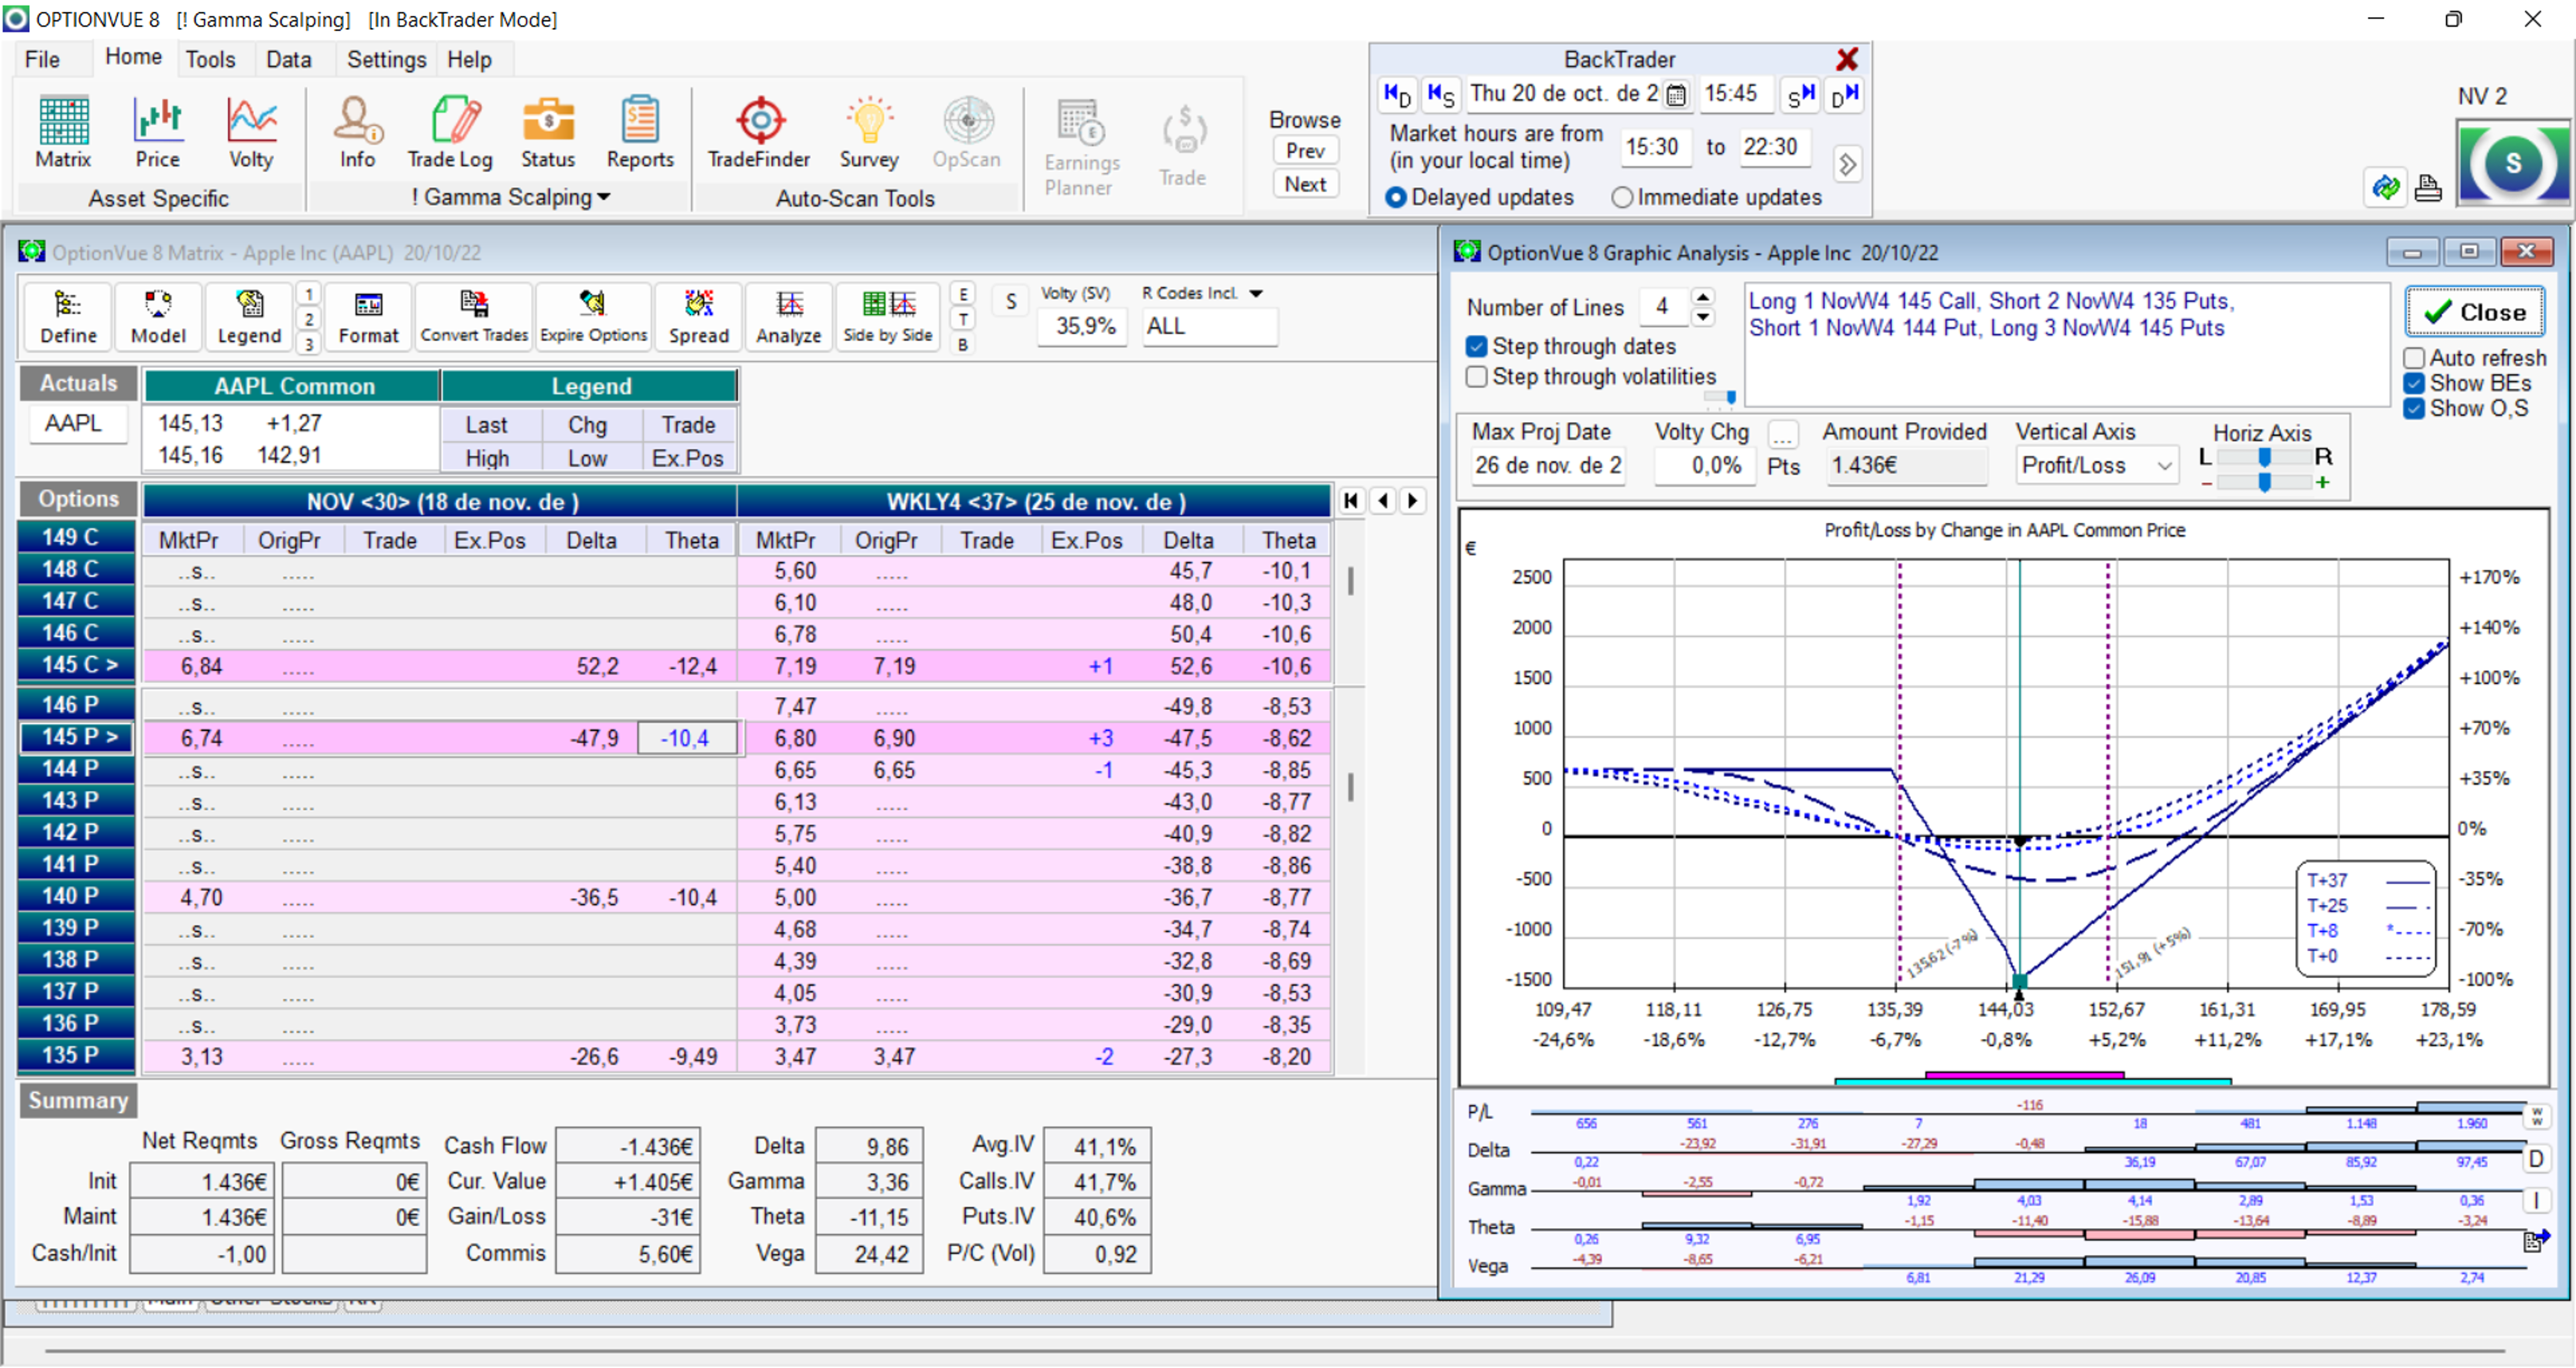Increase Number of Lines stepper
The image size is (2576, 1368).
point(1703,296)
